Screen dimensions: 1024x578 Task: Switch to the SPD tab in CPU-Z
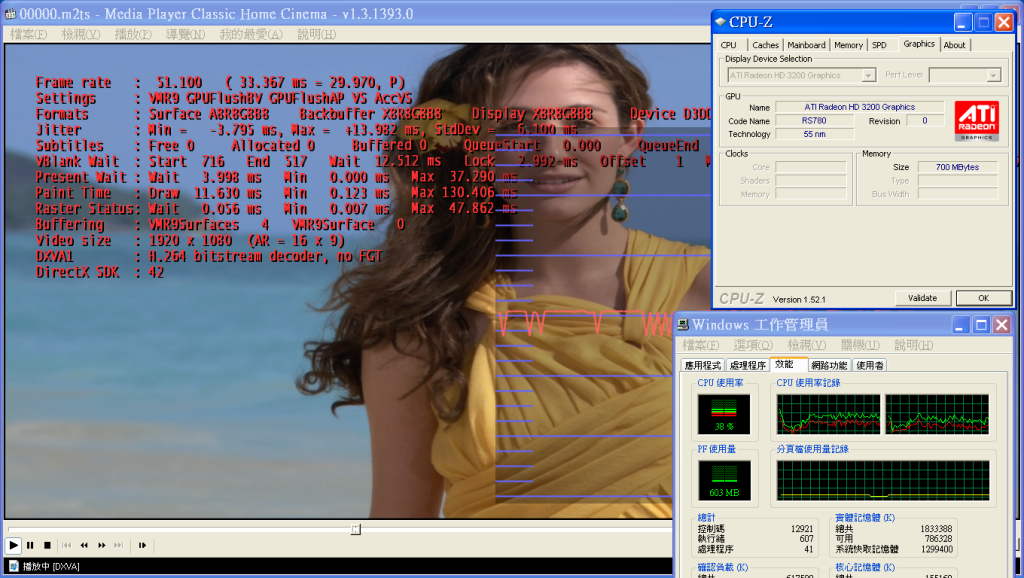click(x=880, y=45)
